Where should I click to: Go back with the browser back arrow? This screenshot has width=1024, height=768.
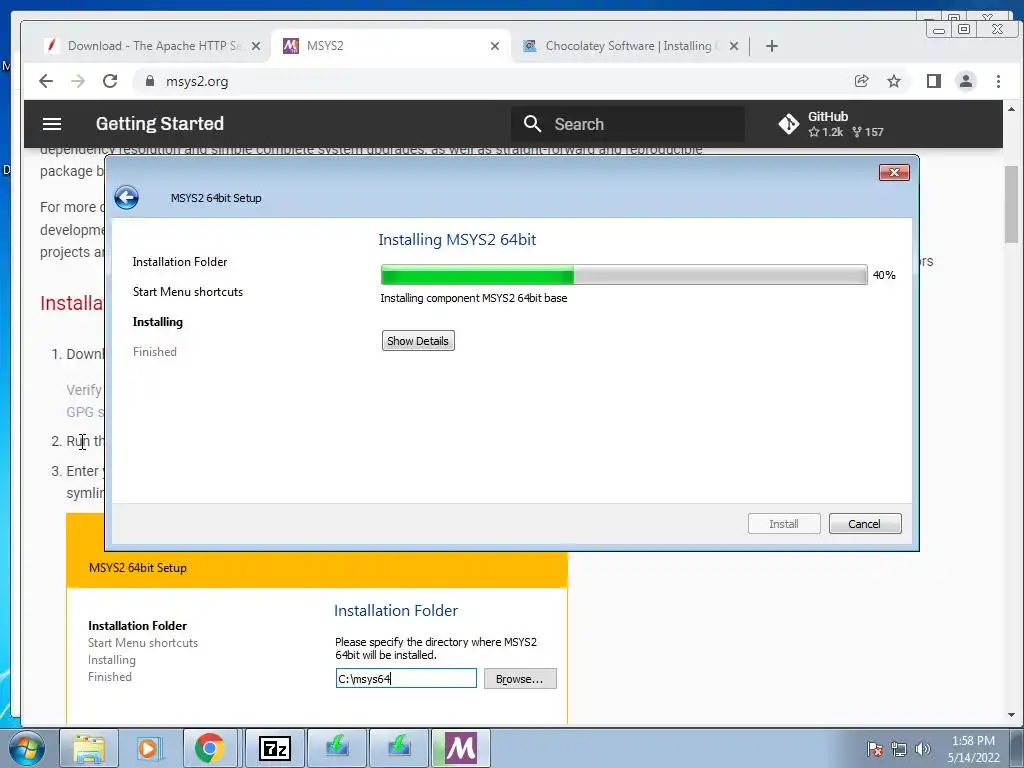tap(46, 81)
